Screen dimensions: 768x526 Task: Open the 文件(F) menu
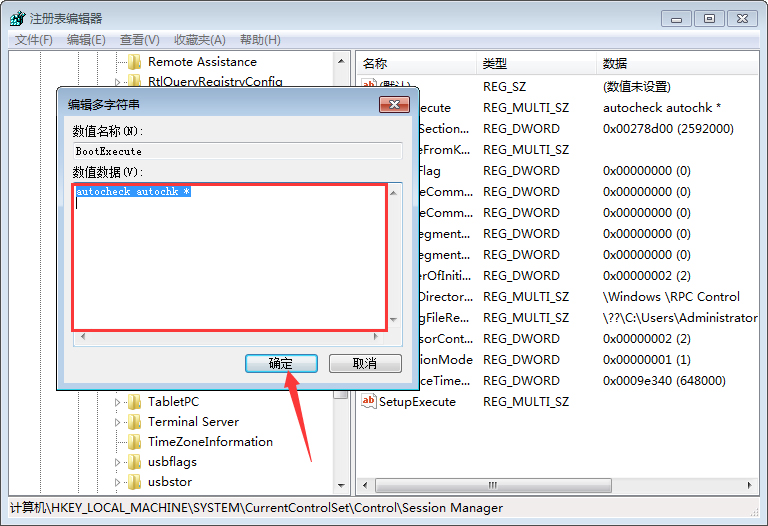click(x=34, y=40)
